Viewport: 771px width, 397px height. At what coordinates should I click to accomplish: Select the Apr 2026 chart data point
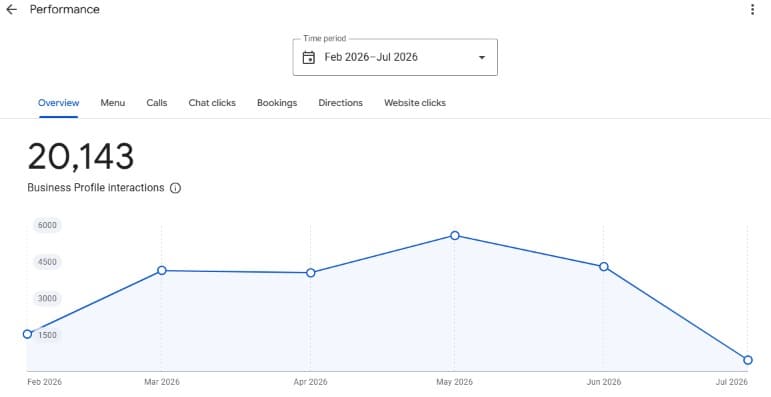coord(311,273)
